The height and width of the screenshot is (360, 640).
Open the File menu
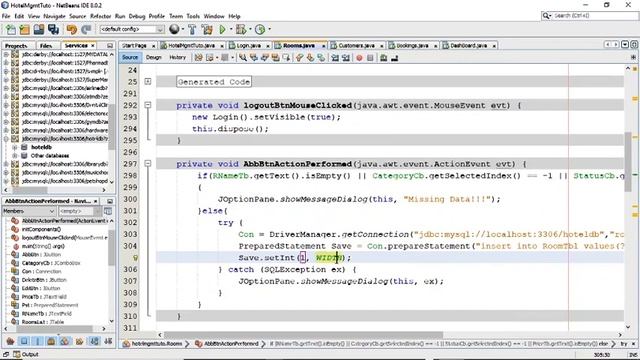(x=6, y=16)
